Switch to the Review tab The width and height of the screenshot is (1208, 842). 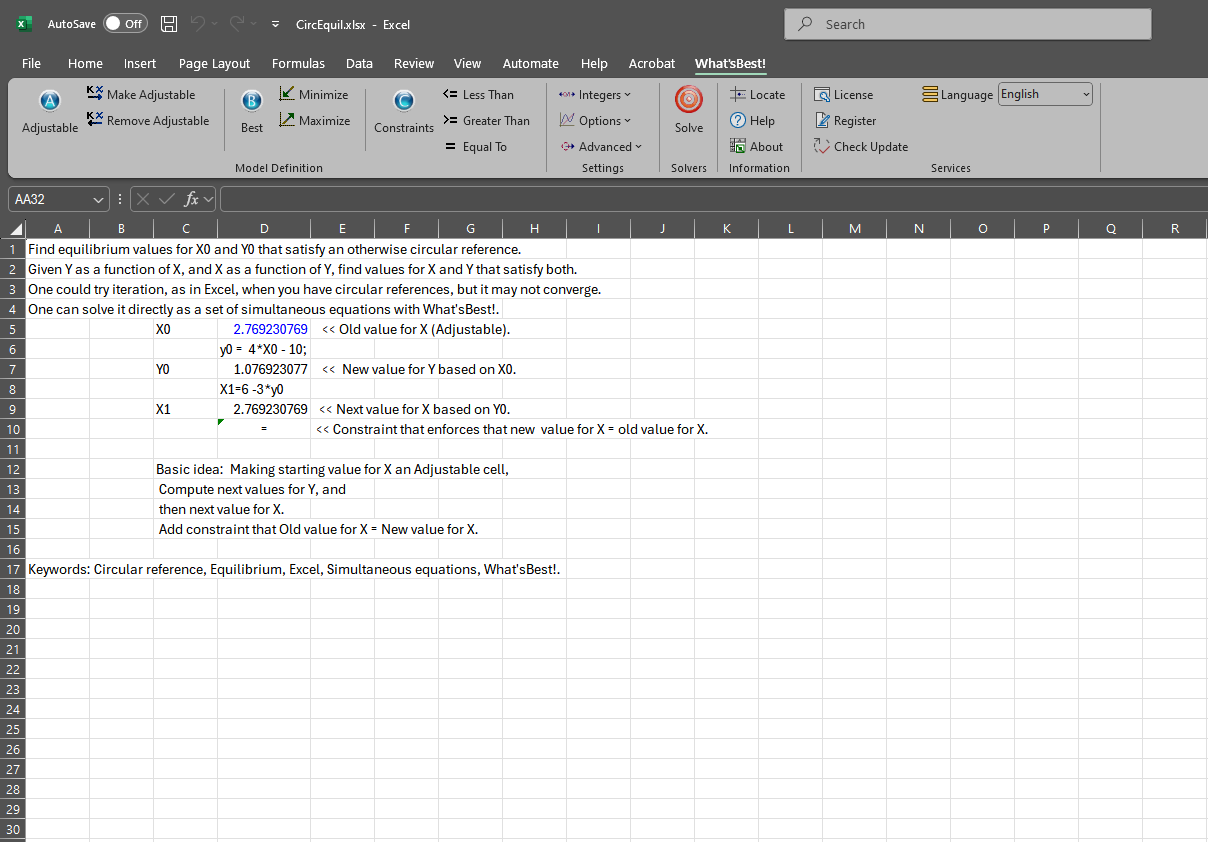click(x=414, y=63)
